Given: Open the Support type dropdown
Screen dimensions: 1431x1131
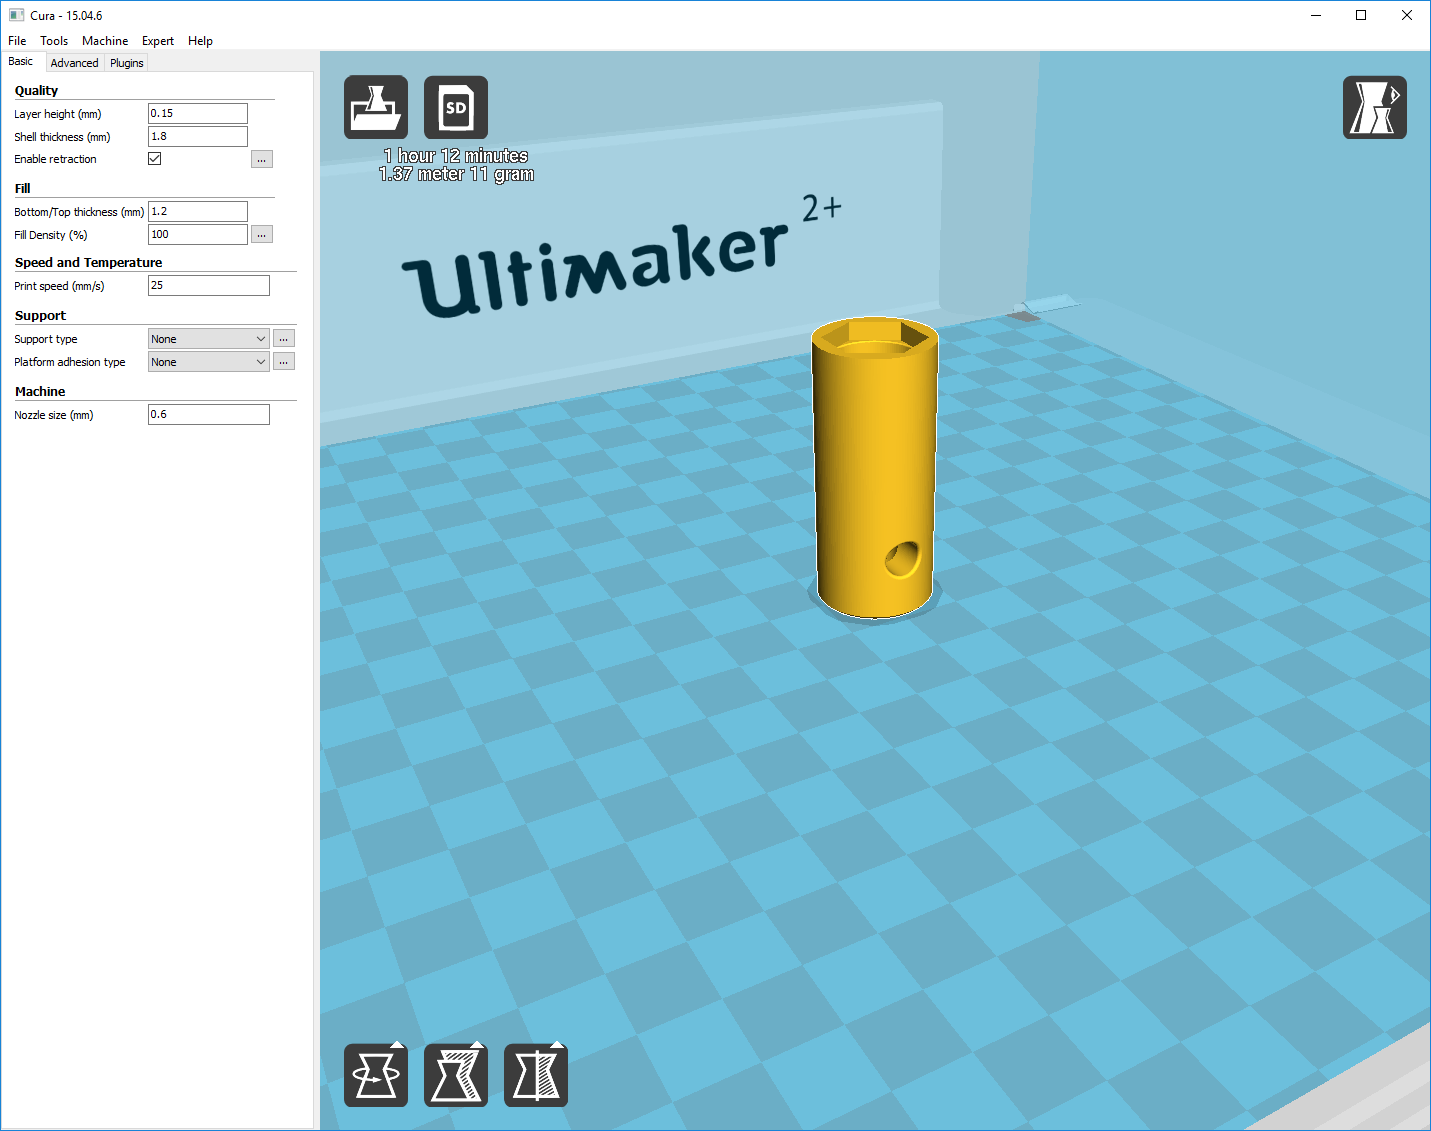Looking at the screenshot, I should click(209, 339).
